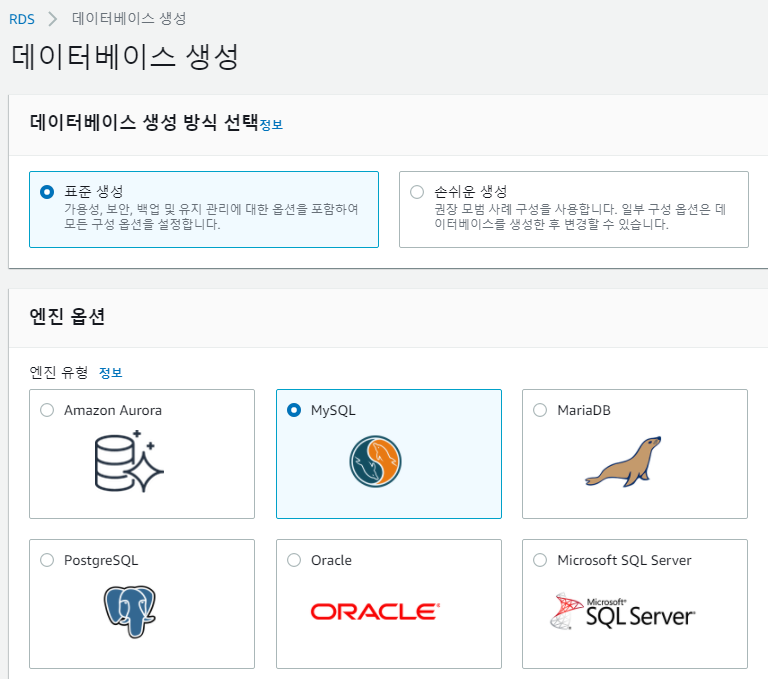Click the MySQL dolphin logo
This screenshot has height=679, width=768.
pos(375,461)
